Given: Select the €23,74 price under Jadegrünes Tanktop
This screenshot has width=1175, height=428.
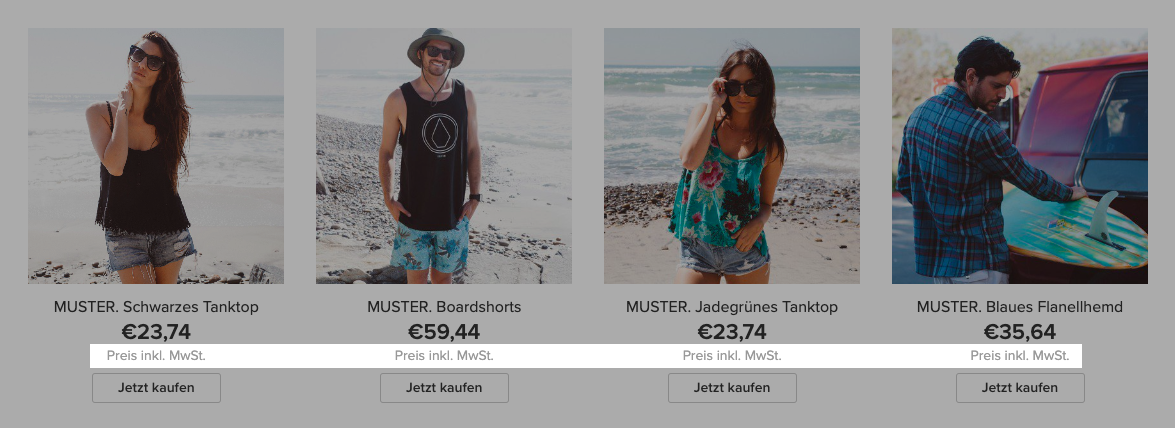Looking at the screenshot, I should tap(731, 331).
